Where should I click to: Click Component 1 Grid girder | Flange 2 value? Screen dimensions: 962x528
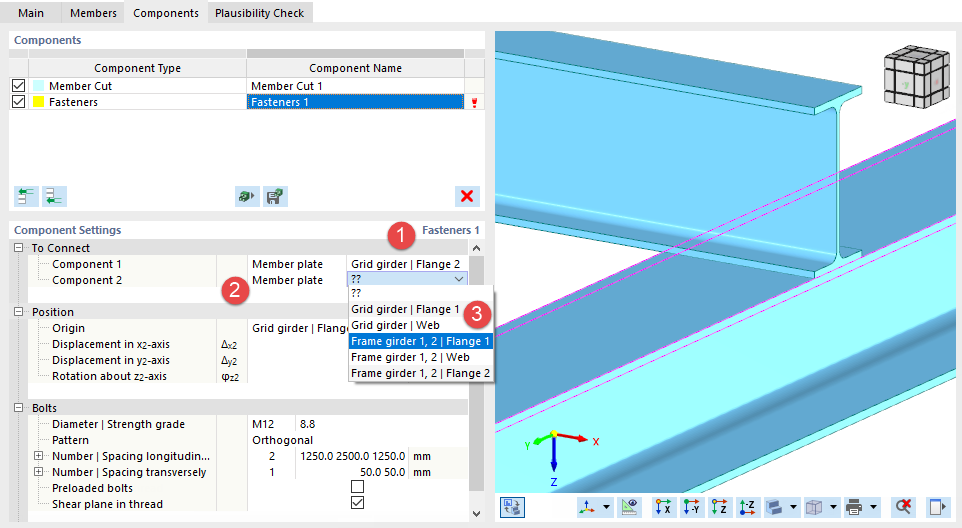[x=406, y=264]
